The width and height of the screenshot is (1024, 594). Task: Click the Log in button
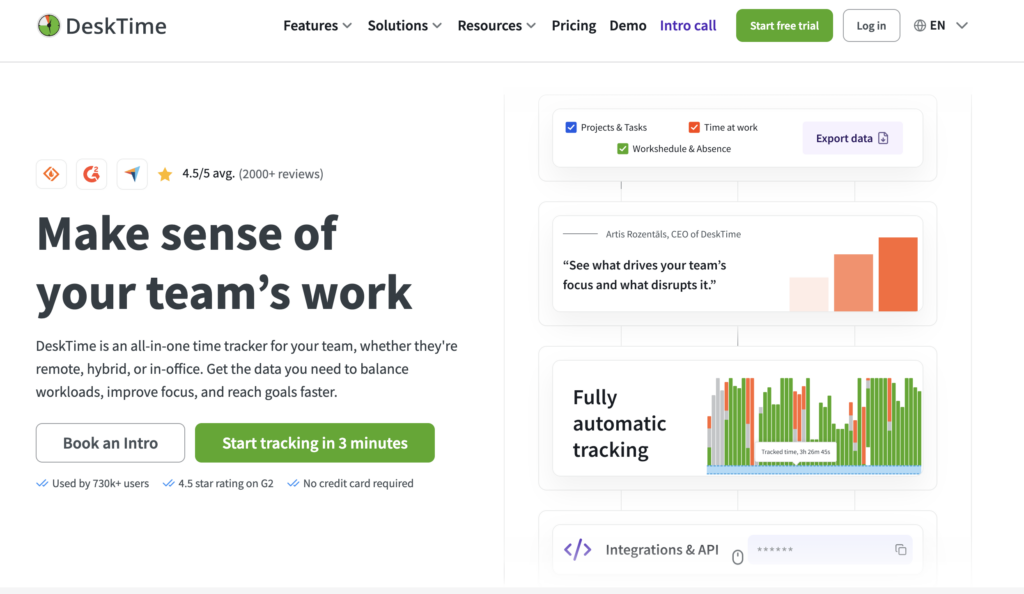871,25
